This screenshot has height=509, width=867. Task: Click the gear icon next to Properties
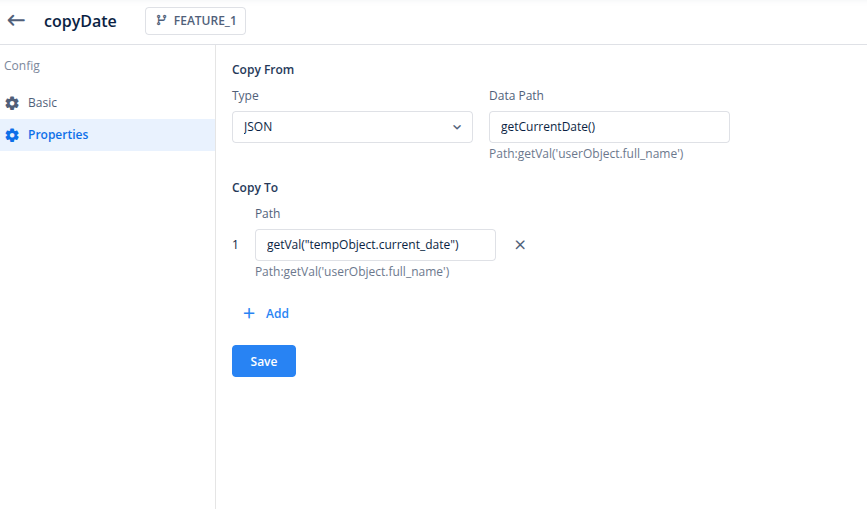(12, 135)
